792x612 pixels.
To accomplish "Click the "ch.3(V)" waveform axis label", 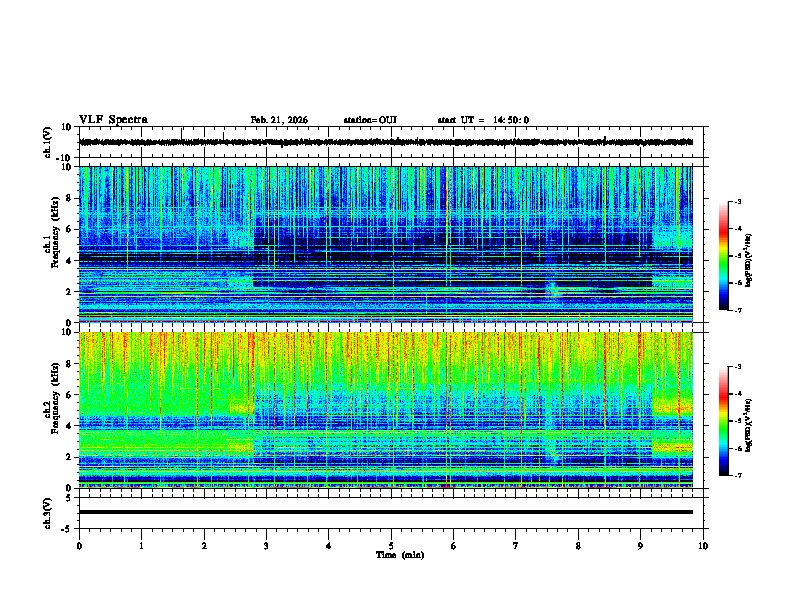I will click(48, 513).
